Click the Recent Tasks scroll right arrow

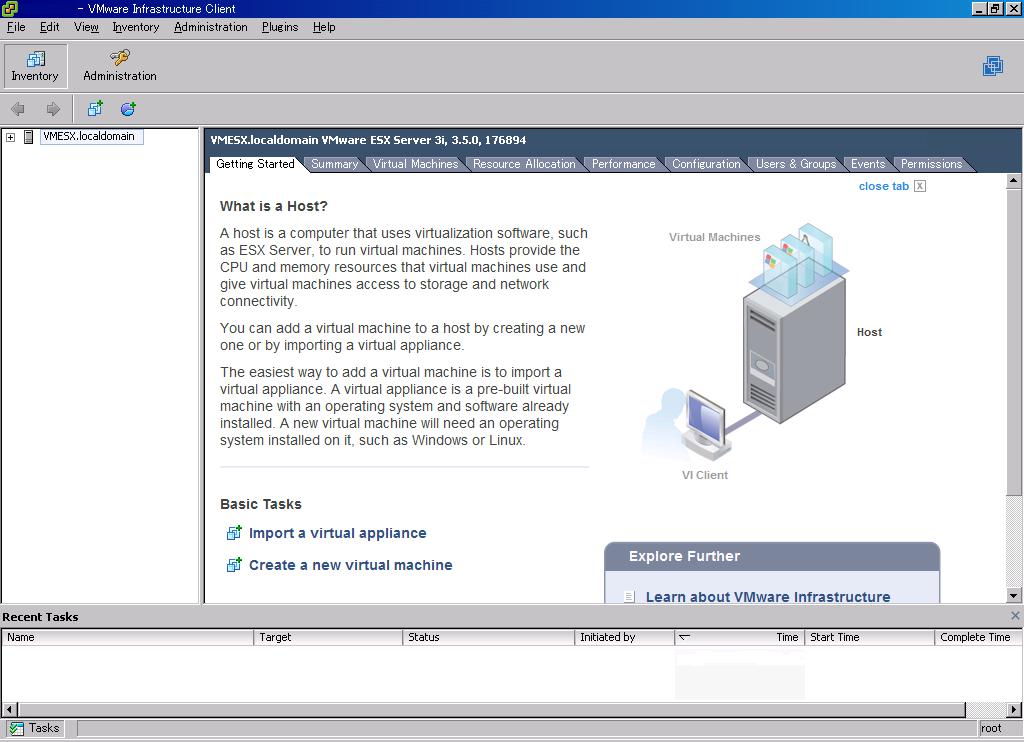pyautogui.click(x=1014, y=709)
